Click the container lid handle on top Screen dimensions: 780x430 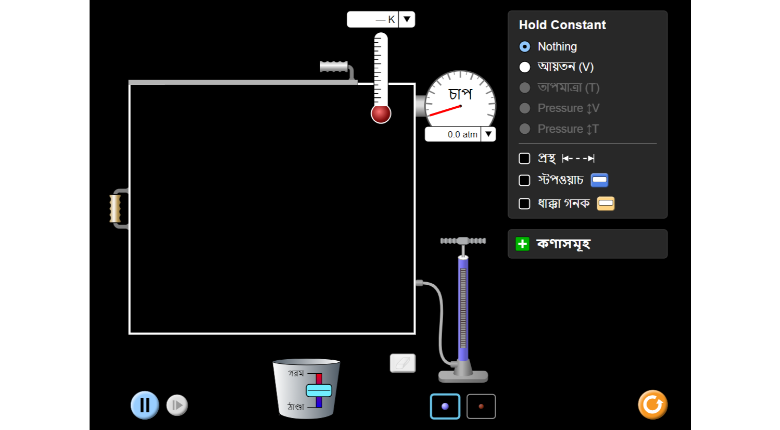(336, 67)
